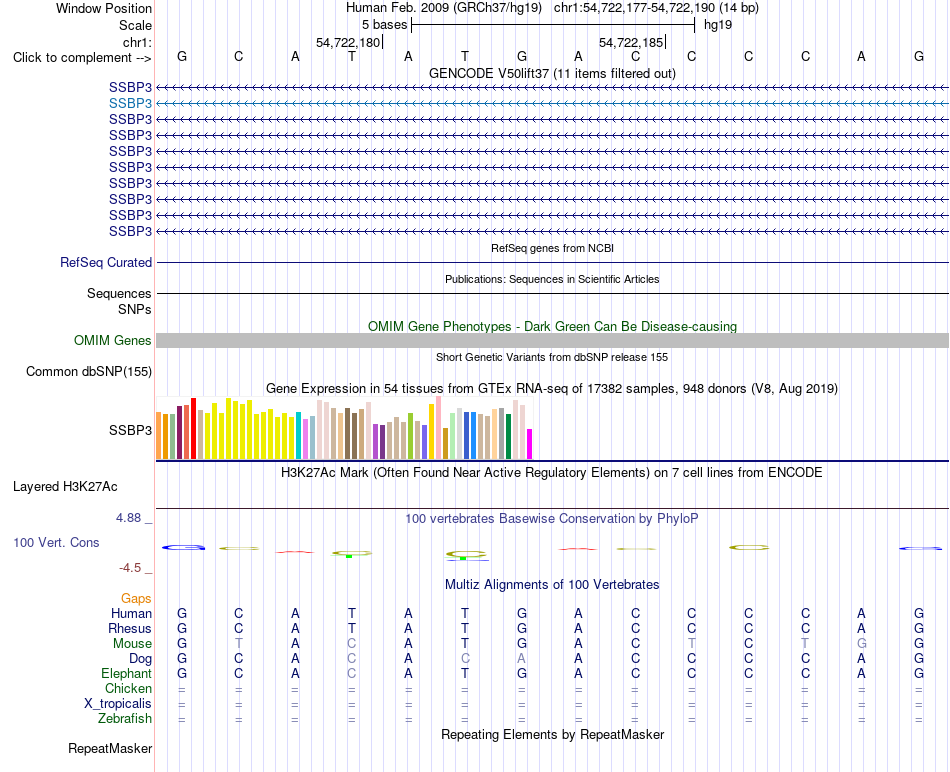Click "Short Genetic Variants from dbSNP release 155"
950x772 pixels.
pos(552,358)
